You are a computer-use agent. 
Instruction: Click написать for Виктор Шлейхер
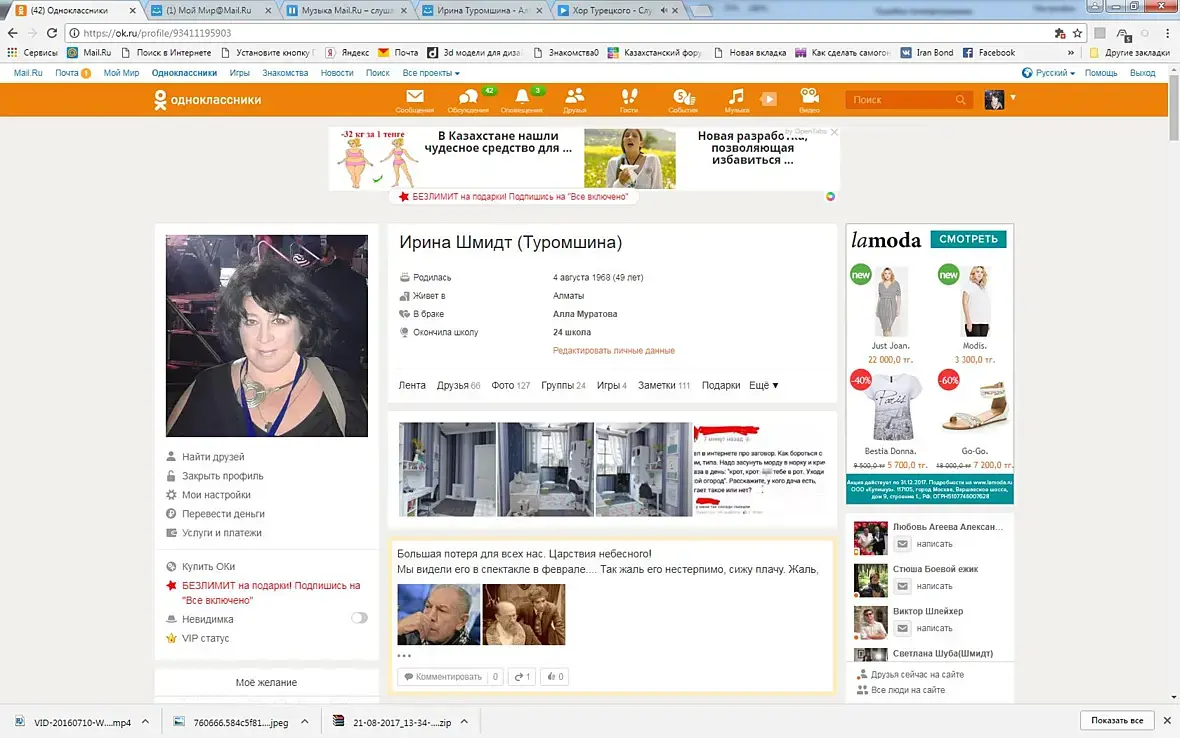pyautogui.click(x=933, y=628)
